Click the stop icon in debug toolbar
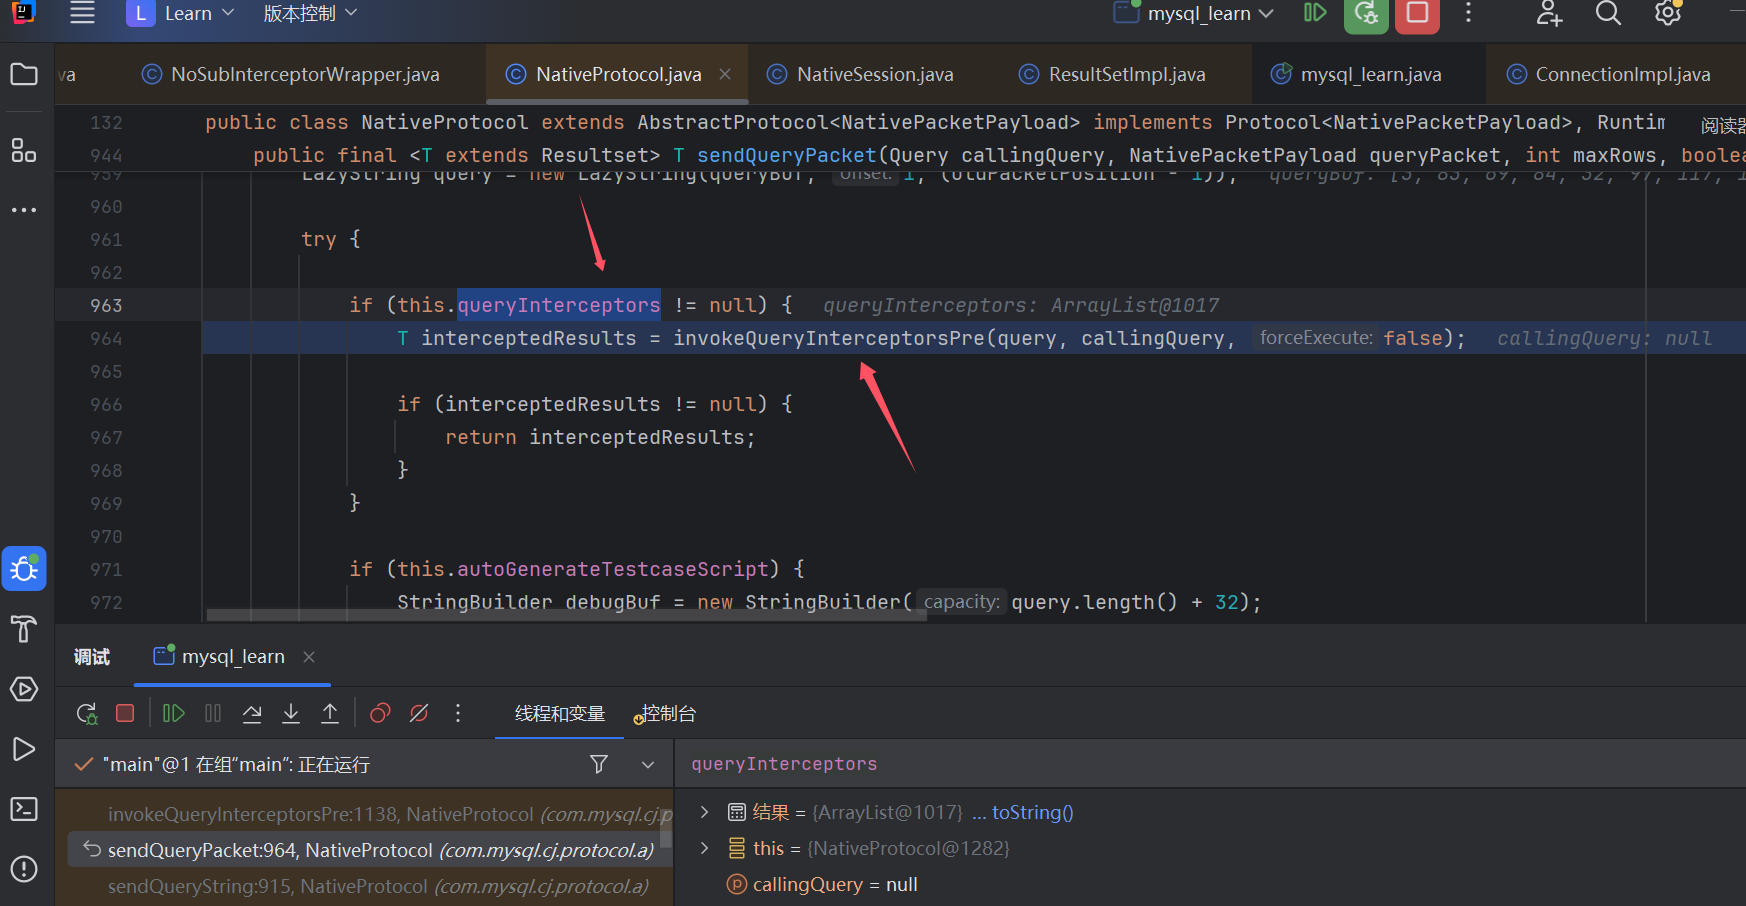This screenshot has width=1746, height=906. click(x=125, y=713)
